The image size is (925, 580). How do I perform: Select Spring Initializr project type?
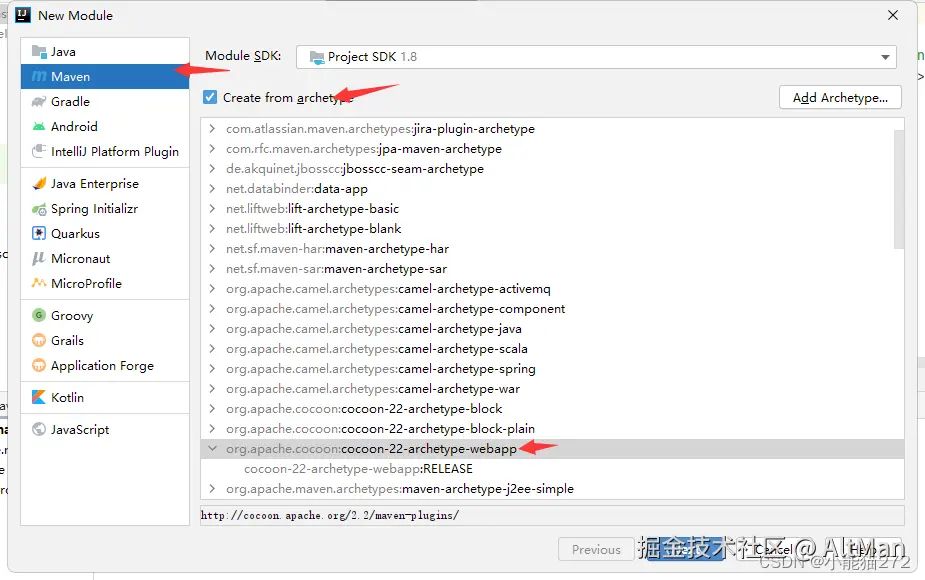105,209
